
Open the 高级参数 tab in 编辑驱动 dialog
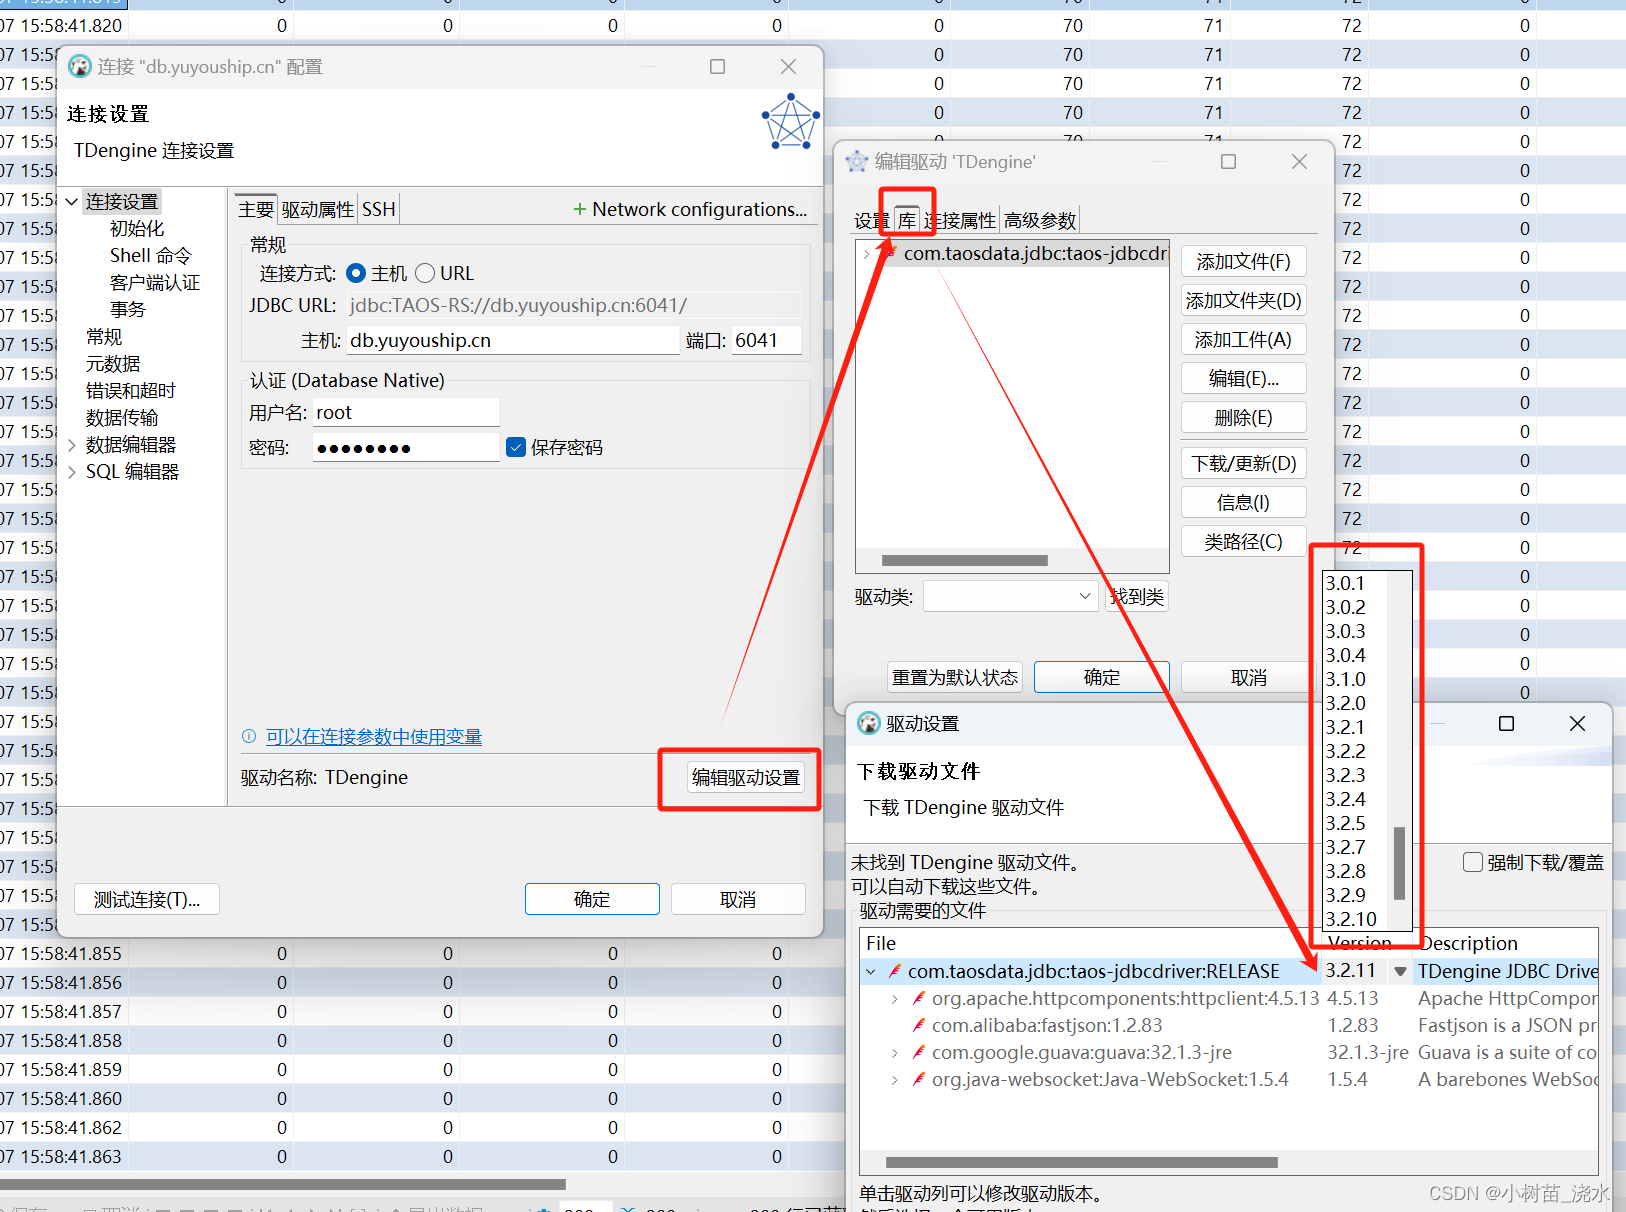tap(1040, 220)
